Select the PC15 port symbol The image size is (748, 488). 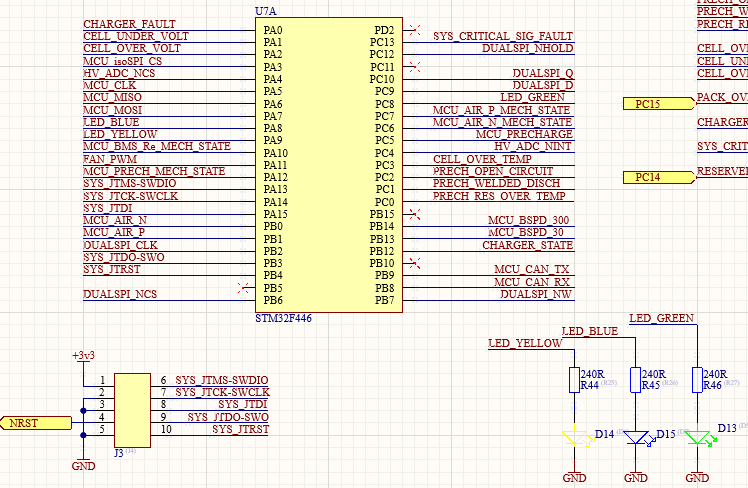point(659,104)
